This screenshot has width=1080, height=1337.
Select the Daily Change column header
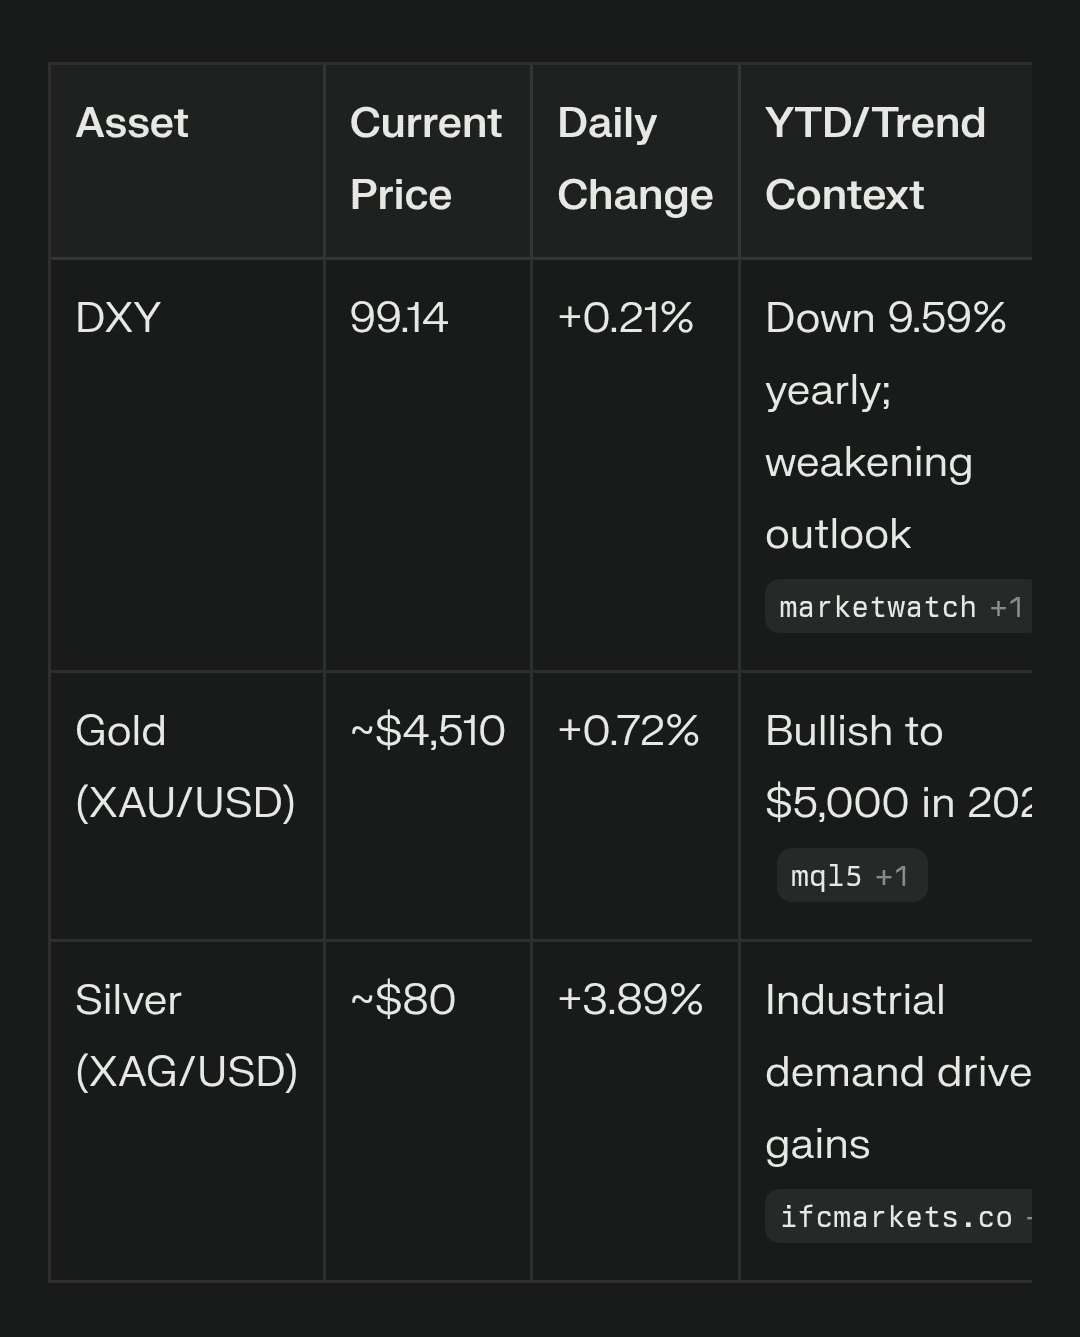tap(634, 159)
